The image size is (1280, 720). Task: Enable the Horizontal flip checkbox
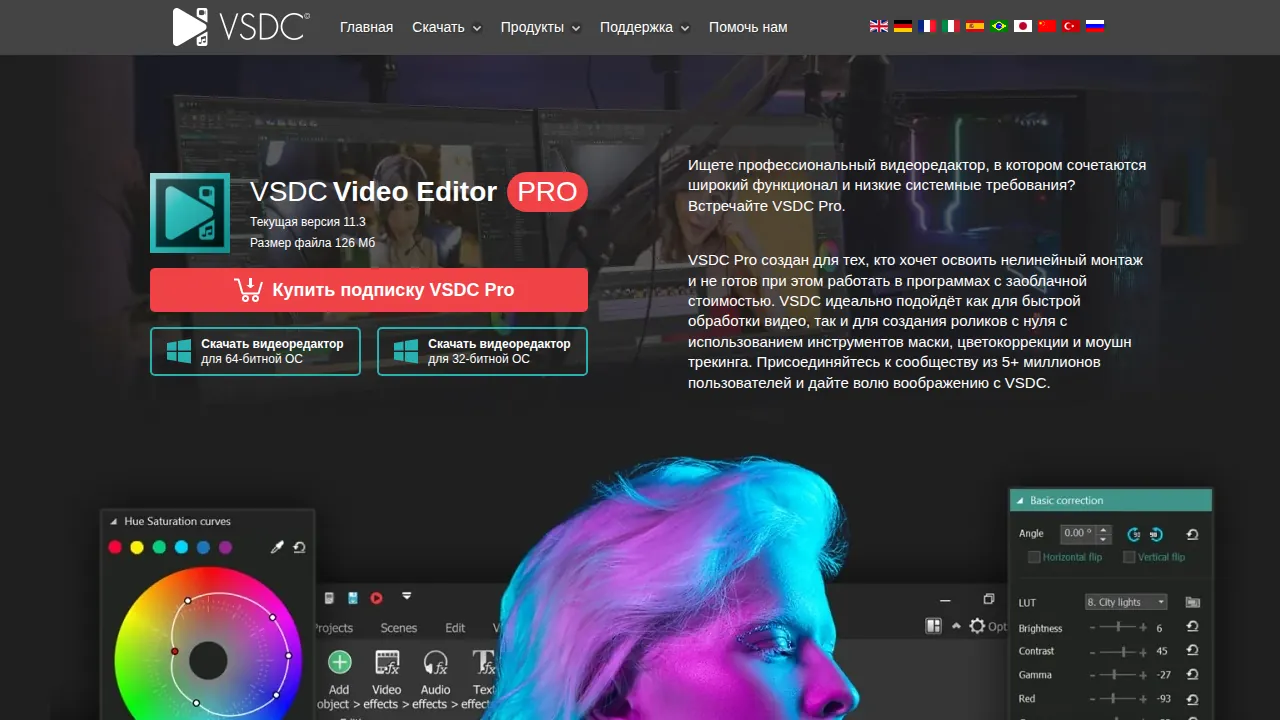[1035, 557]
